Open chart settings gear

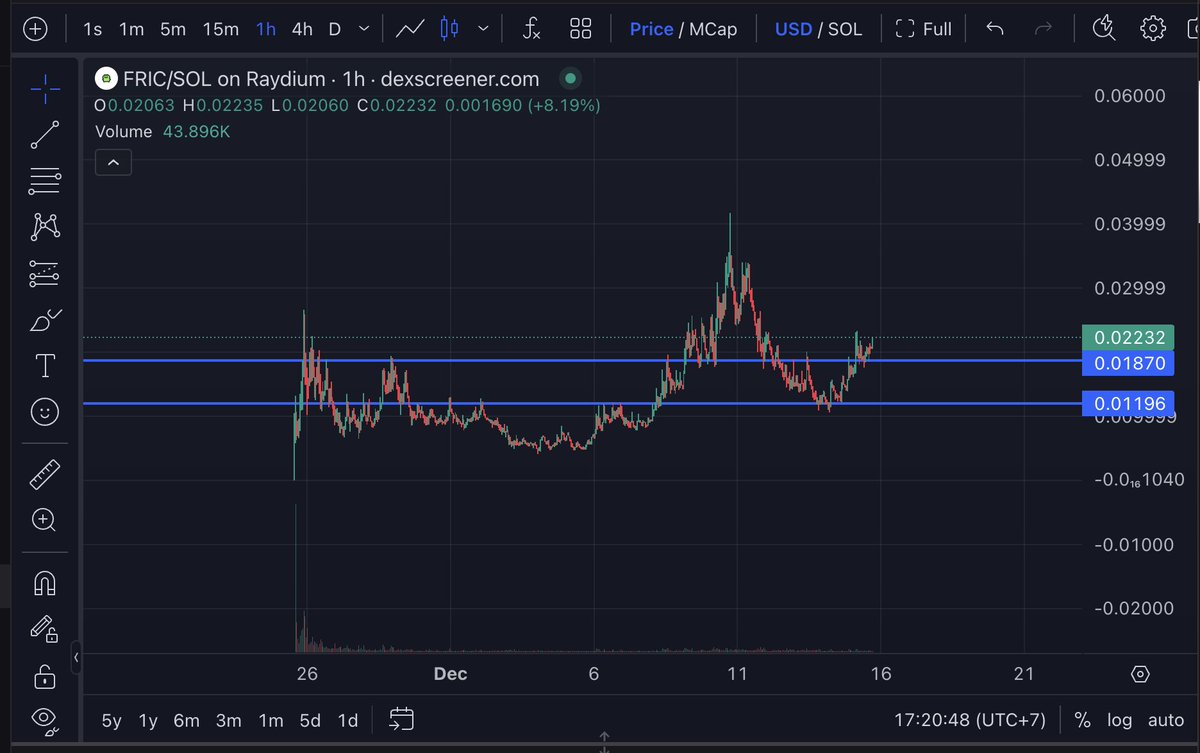[x=1153, y=28]
